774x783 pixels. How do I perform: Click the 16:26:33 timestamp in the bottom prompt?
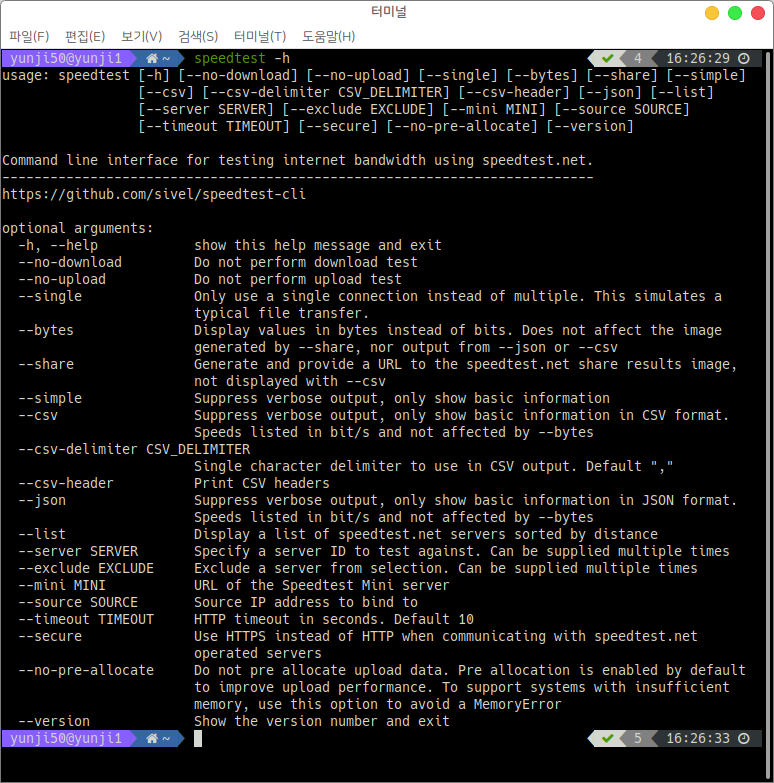[698, 738]
